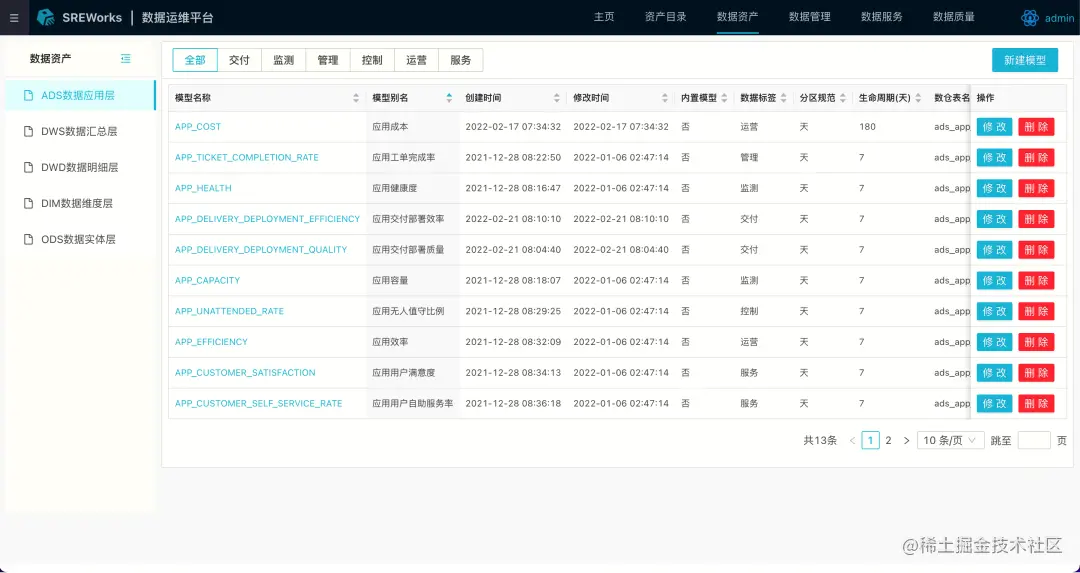Go to next page arrow
This screenshot has width=1080, height=573.
pyautogui.click(x=906, y=441)
